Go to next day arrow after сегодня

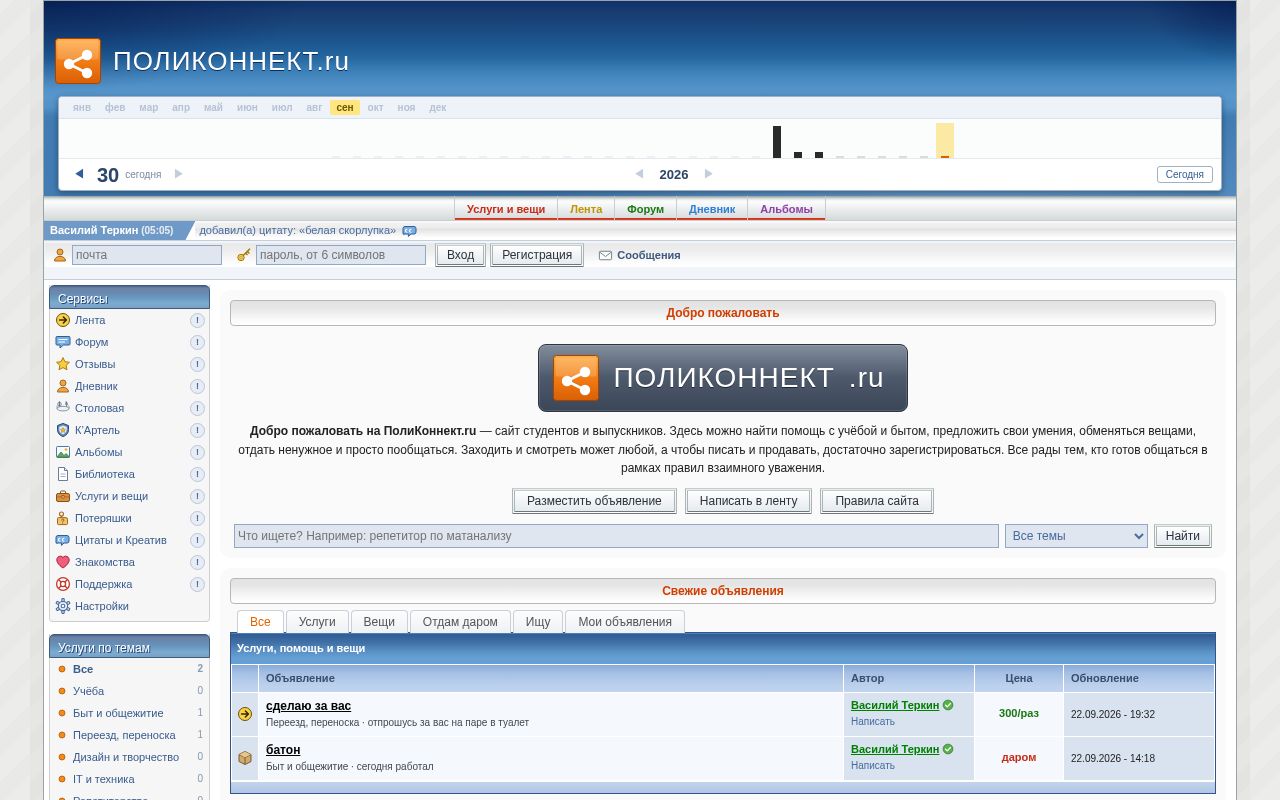coord(179,174)
